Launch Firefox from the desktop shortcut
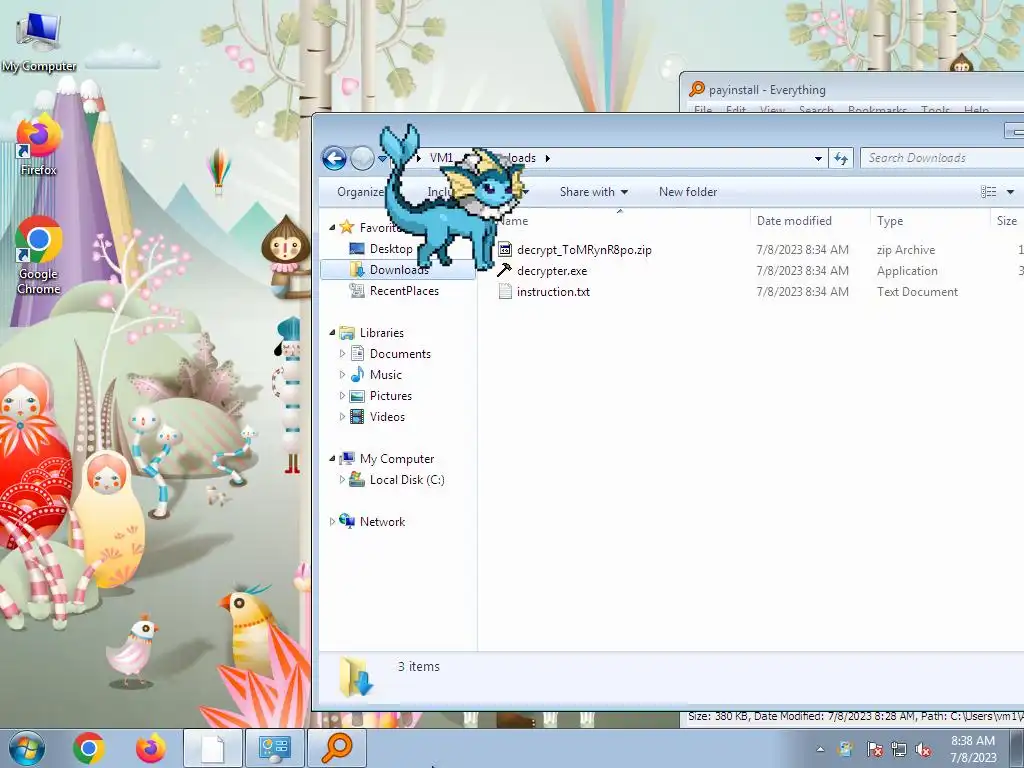Screen dimensions: 1024x768 point(39,145)
